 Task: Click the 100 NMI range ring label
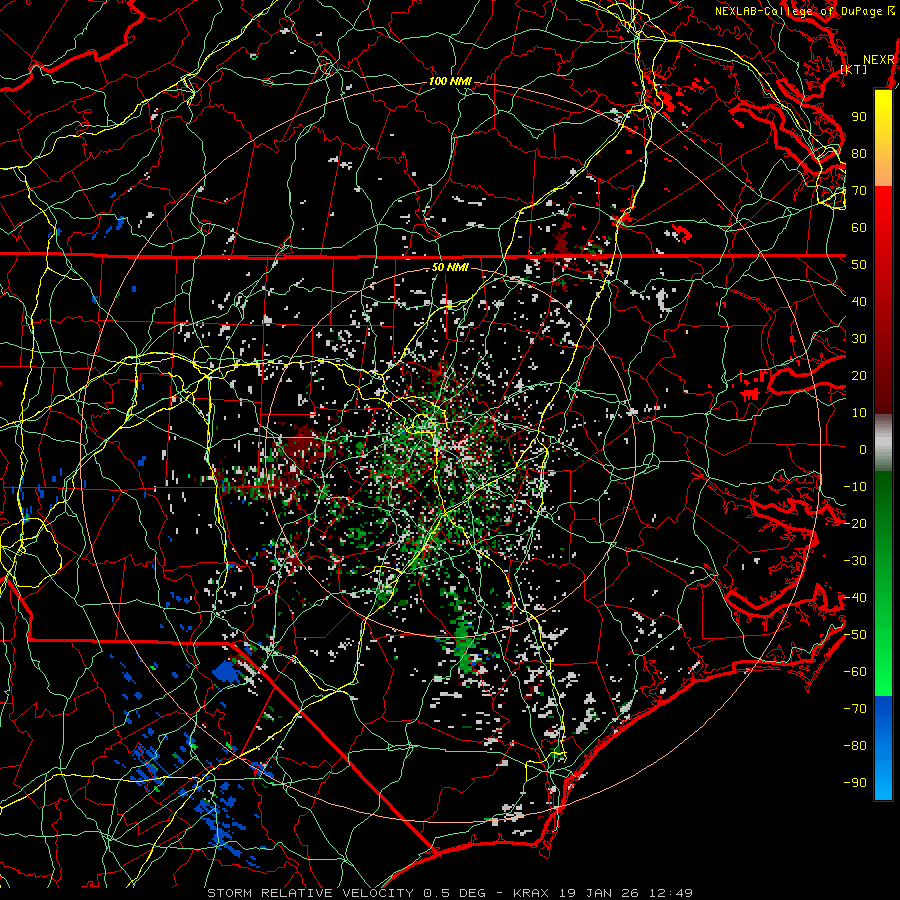[x=451, y=81]
